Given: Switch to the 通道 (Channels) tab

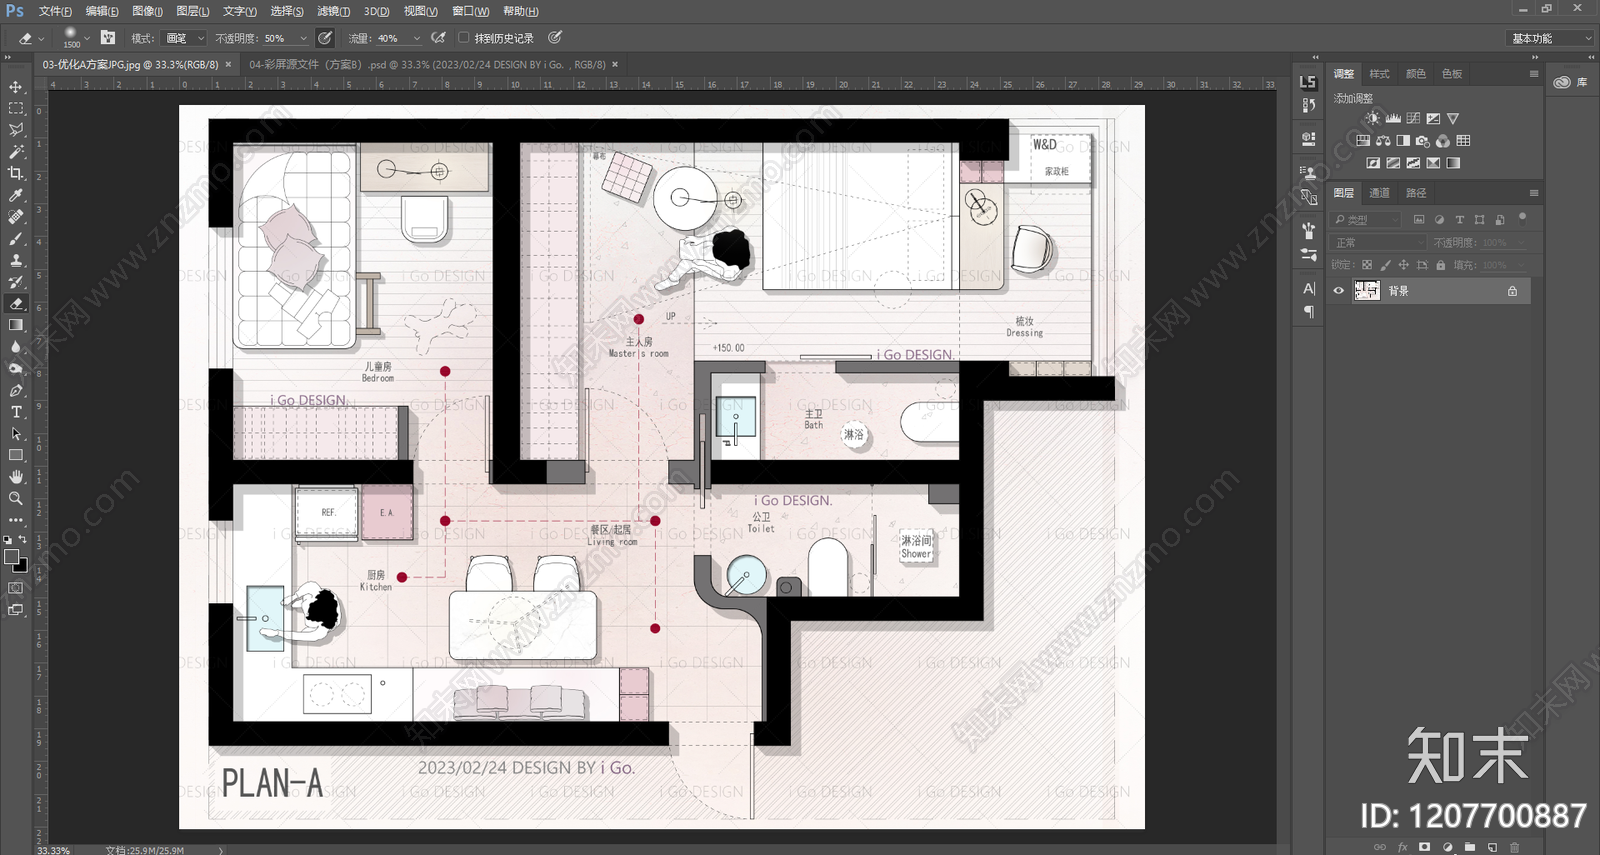Looking at the screenshot, I should pos(1379,193).
